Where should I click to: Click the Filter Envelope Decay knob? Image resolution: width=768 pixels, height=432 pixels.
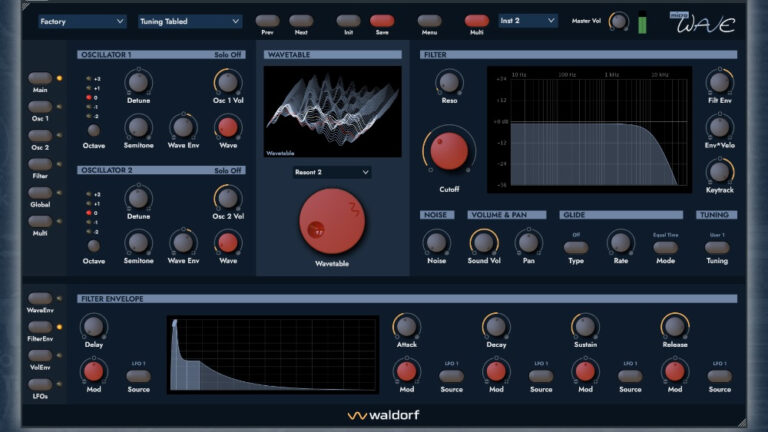pos(496,327)
